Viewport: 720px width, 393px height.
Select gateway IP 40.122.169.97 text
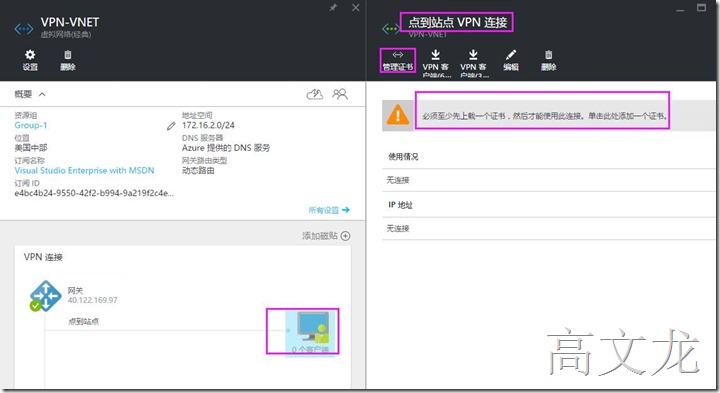pos(92,300)
